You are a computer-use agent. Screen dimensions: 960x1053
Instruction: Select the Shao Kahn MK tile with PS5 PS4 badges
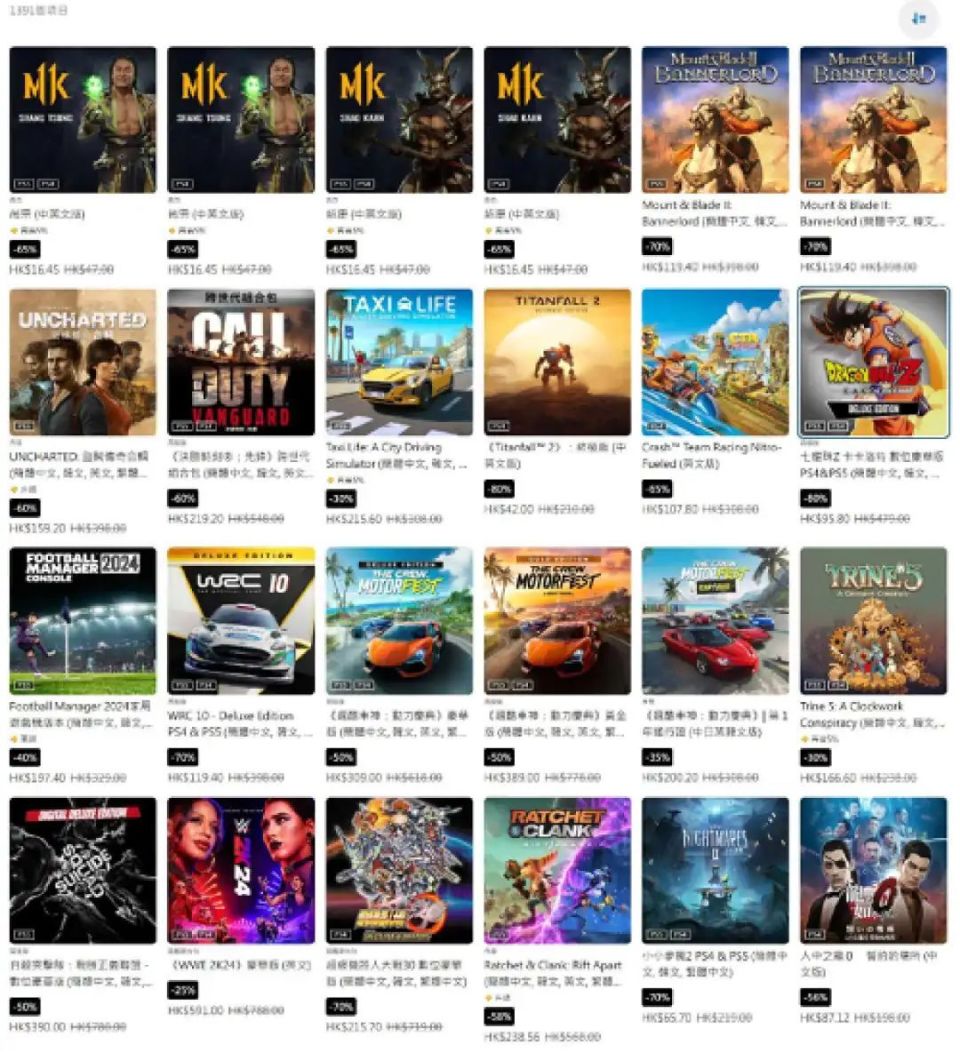coord(399,120)
